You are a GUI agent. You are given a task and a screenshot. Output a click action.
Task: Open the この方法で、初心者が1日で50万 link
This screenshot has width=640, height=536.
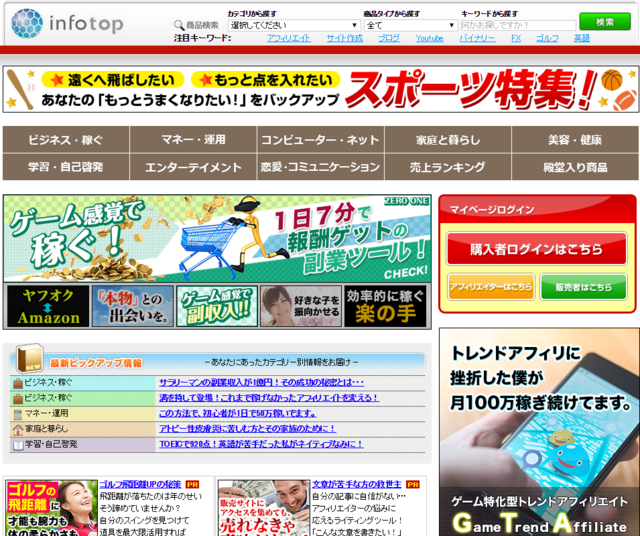coord(238,413)
